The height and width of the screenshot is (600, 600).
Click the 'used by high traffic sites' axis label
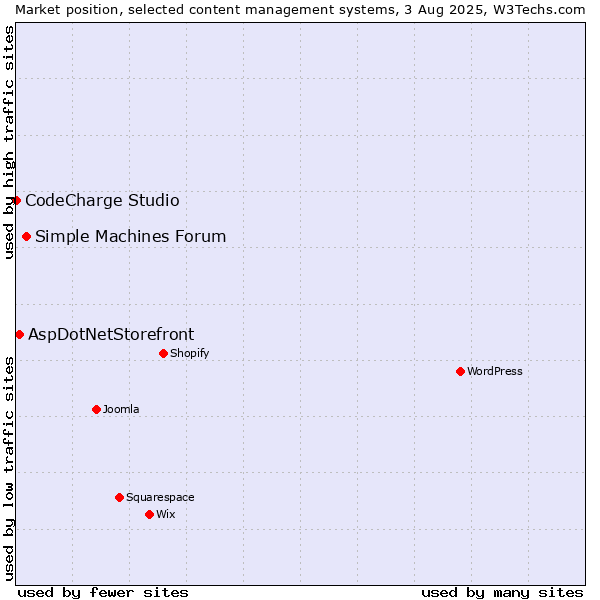tap(8, 142)
